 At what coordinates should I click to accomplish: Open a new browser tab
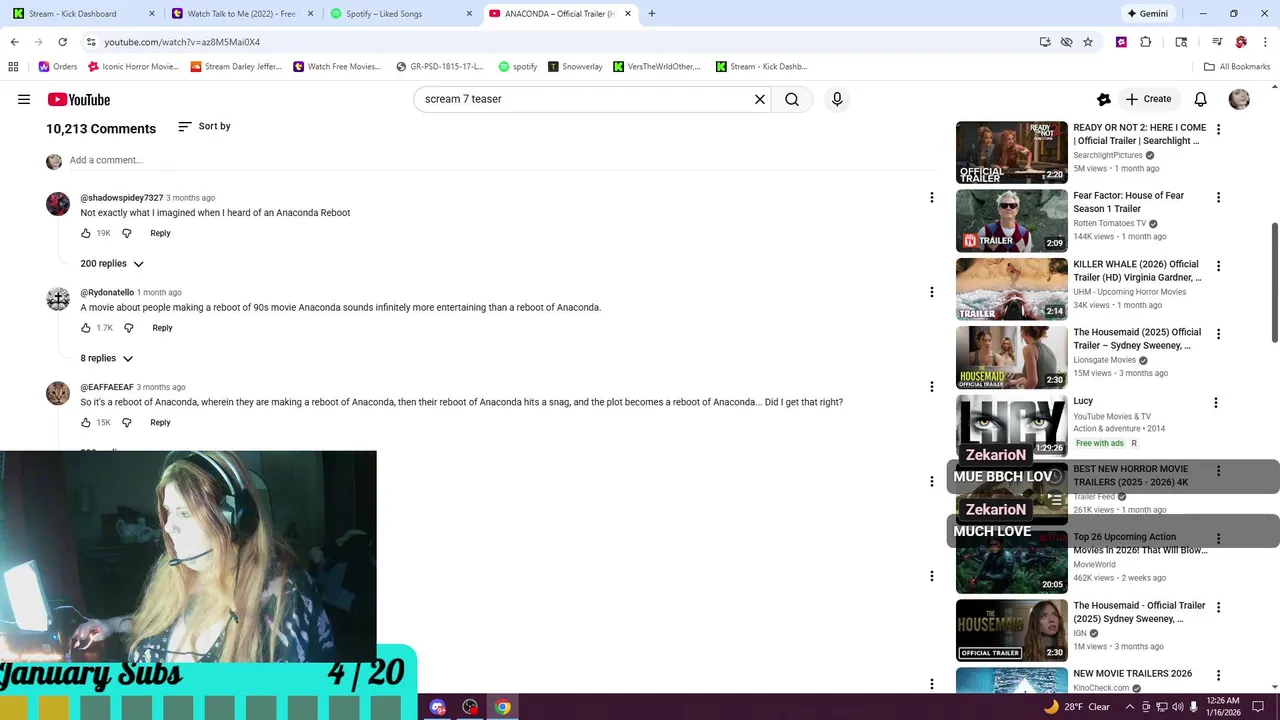652,14
